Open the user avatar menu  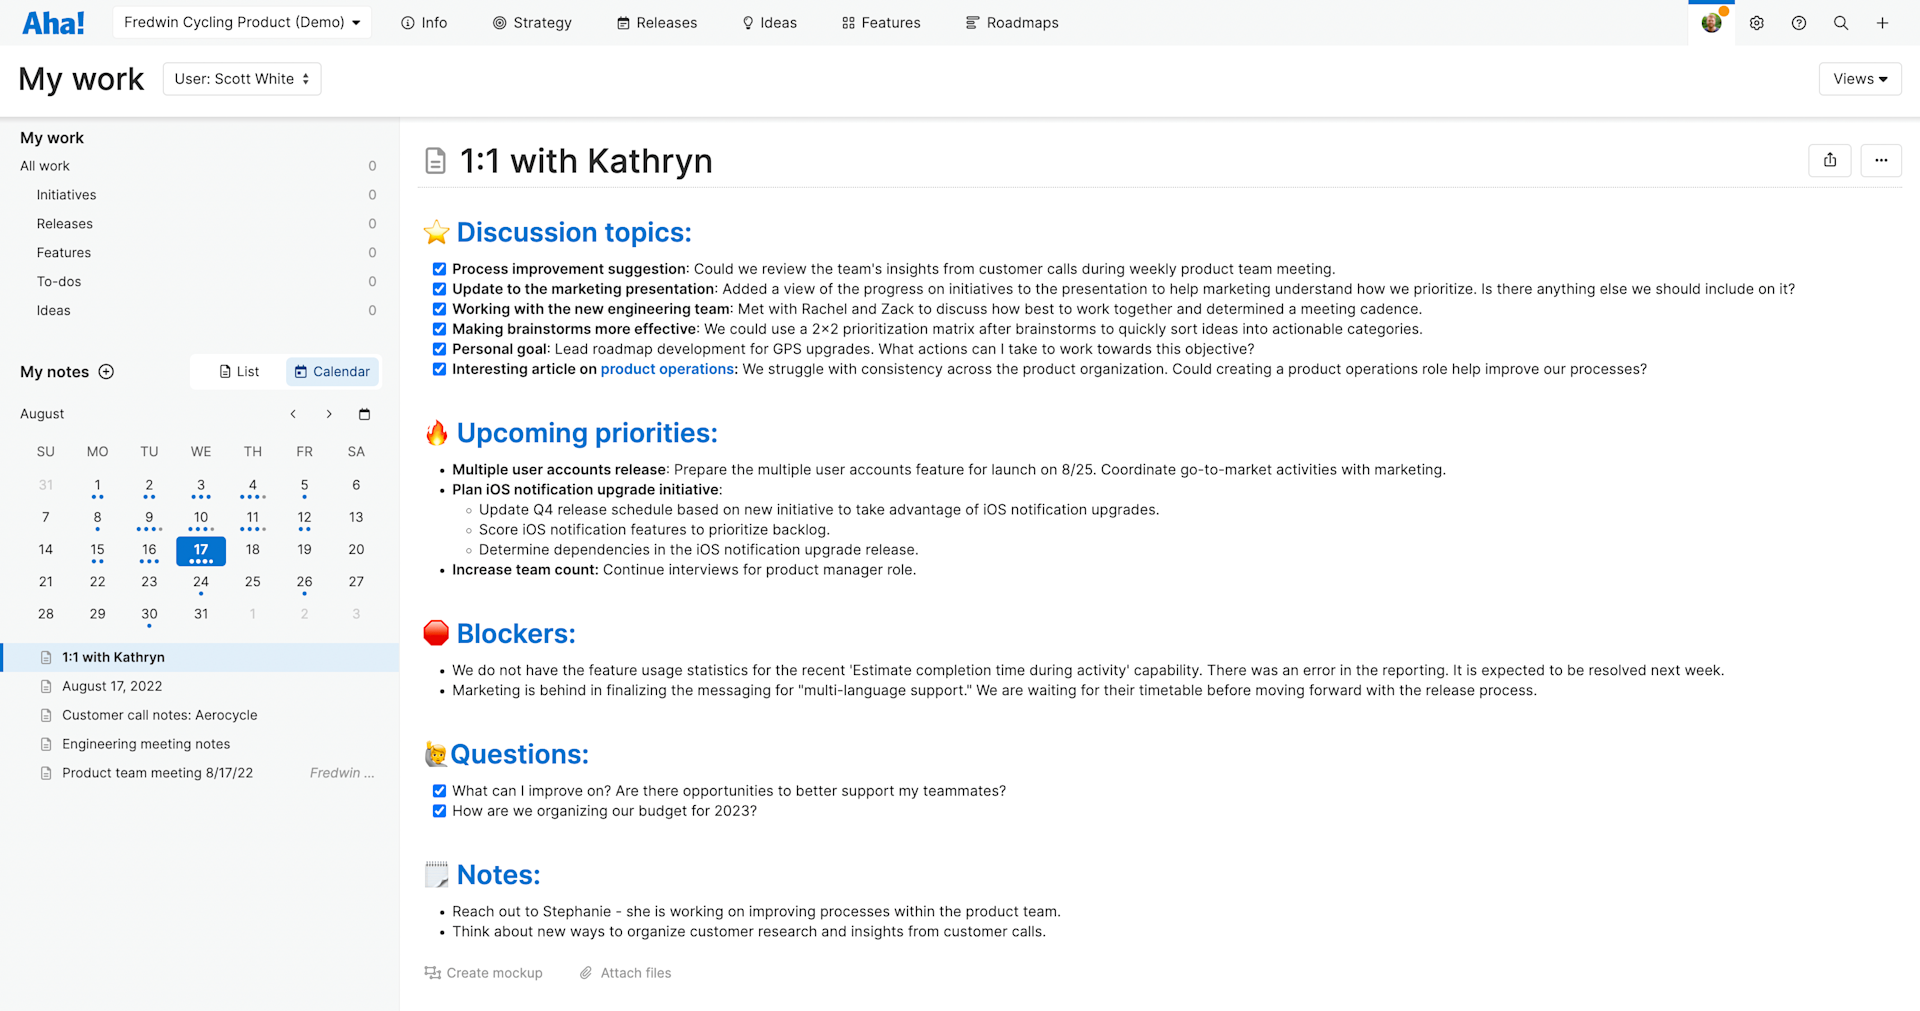pyautogui.click(x=1712, y=22)
